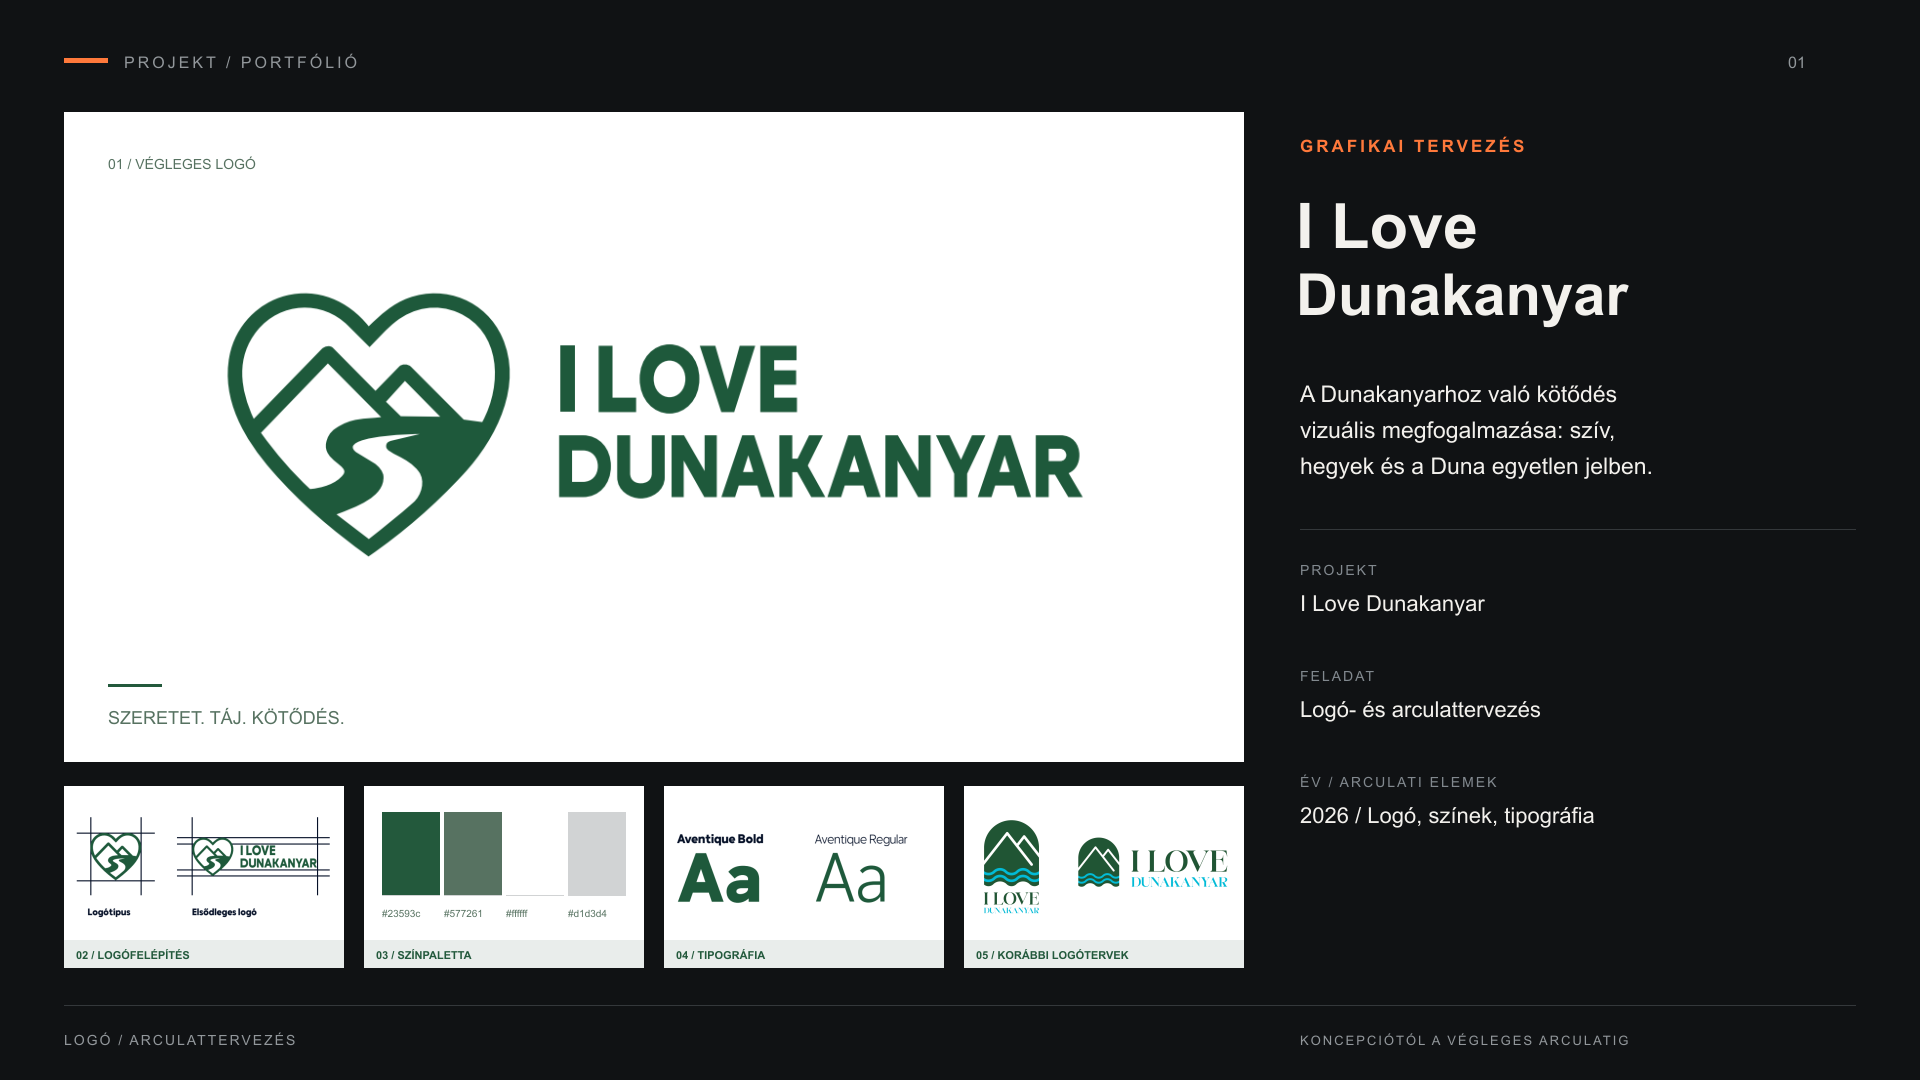Open the 03 / SZÍNPALETTA thumbnail
The image size is (1920, 1080).
coord(504,877)
